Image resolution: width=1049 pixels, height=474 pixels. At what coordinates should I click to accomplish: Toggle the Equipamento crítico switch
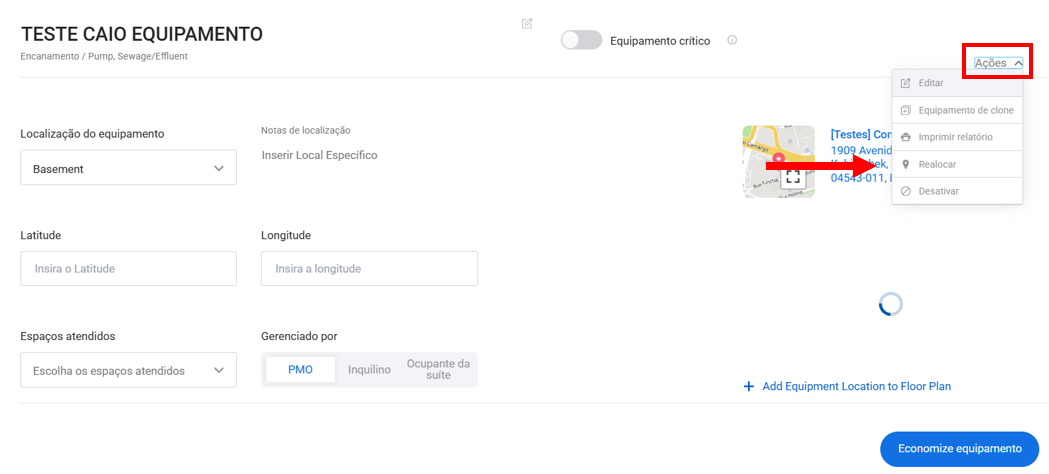(581, 40)
